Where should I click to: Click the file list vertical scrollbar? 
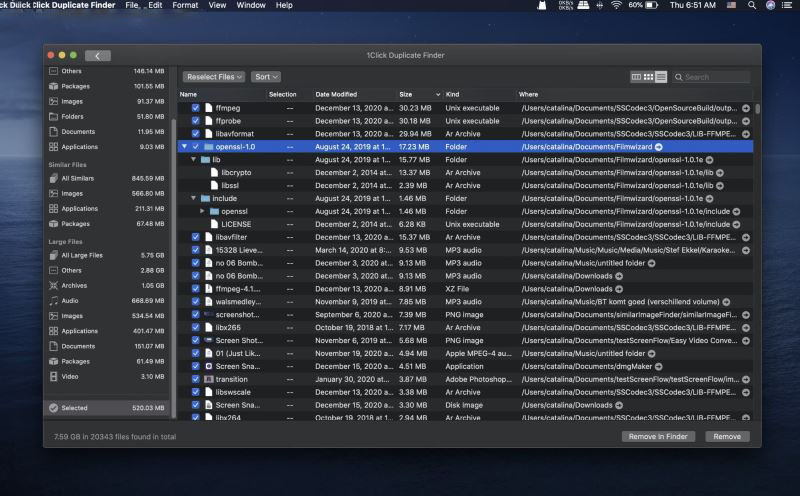[758, 109]
